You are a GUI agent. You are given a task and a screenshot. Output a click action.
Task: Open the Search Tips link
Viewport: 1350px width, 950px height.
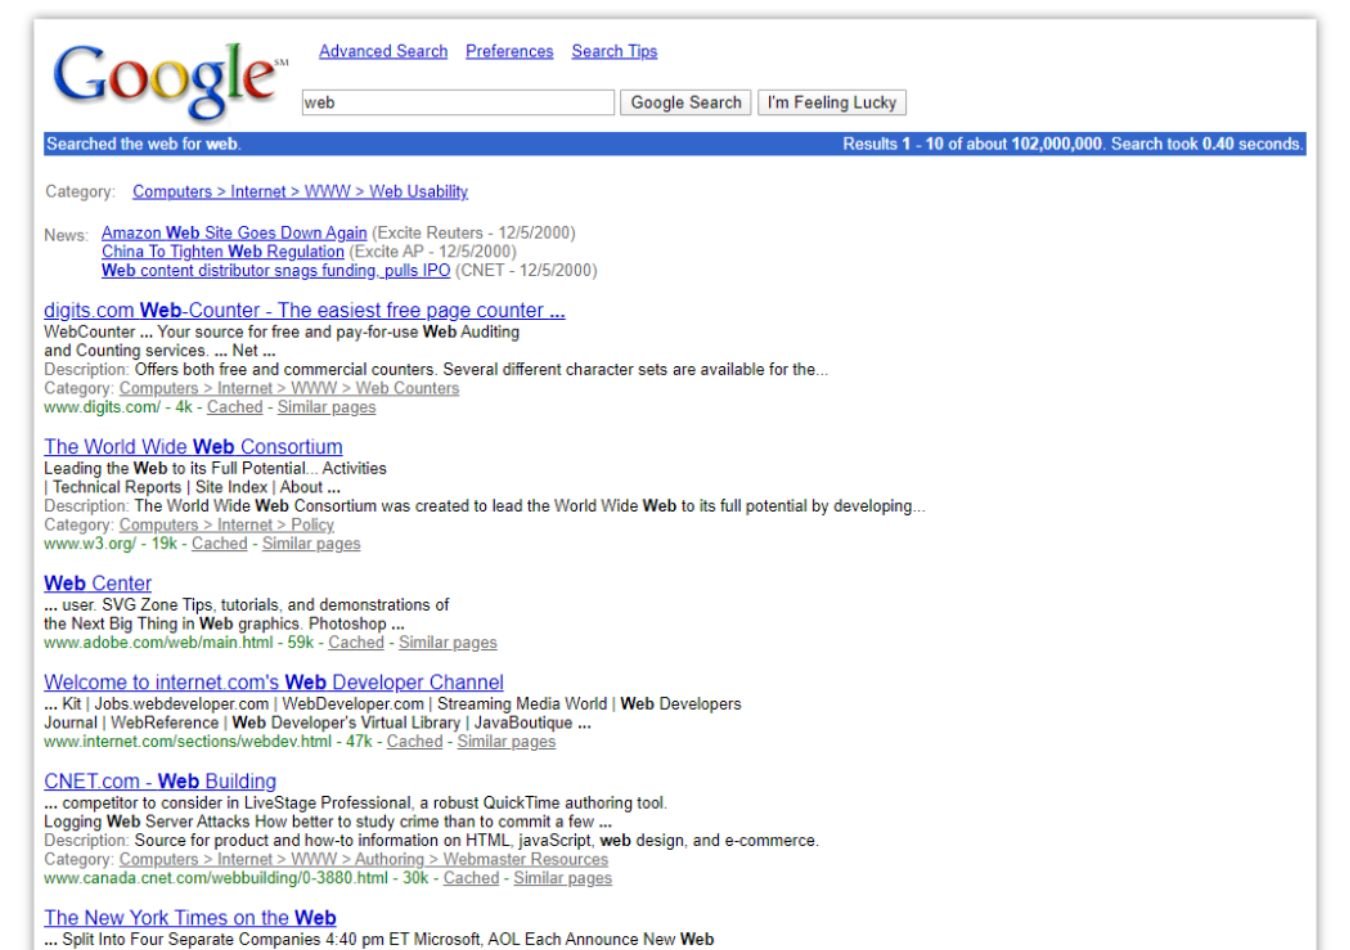tap(614, 51)
